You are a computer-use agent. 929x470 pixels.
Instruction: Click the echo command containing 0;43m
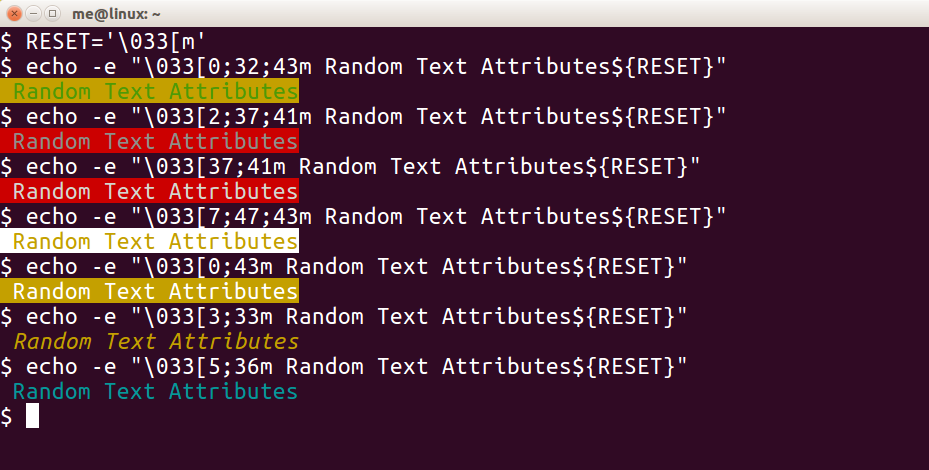[344, 267]
